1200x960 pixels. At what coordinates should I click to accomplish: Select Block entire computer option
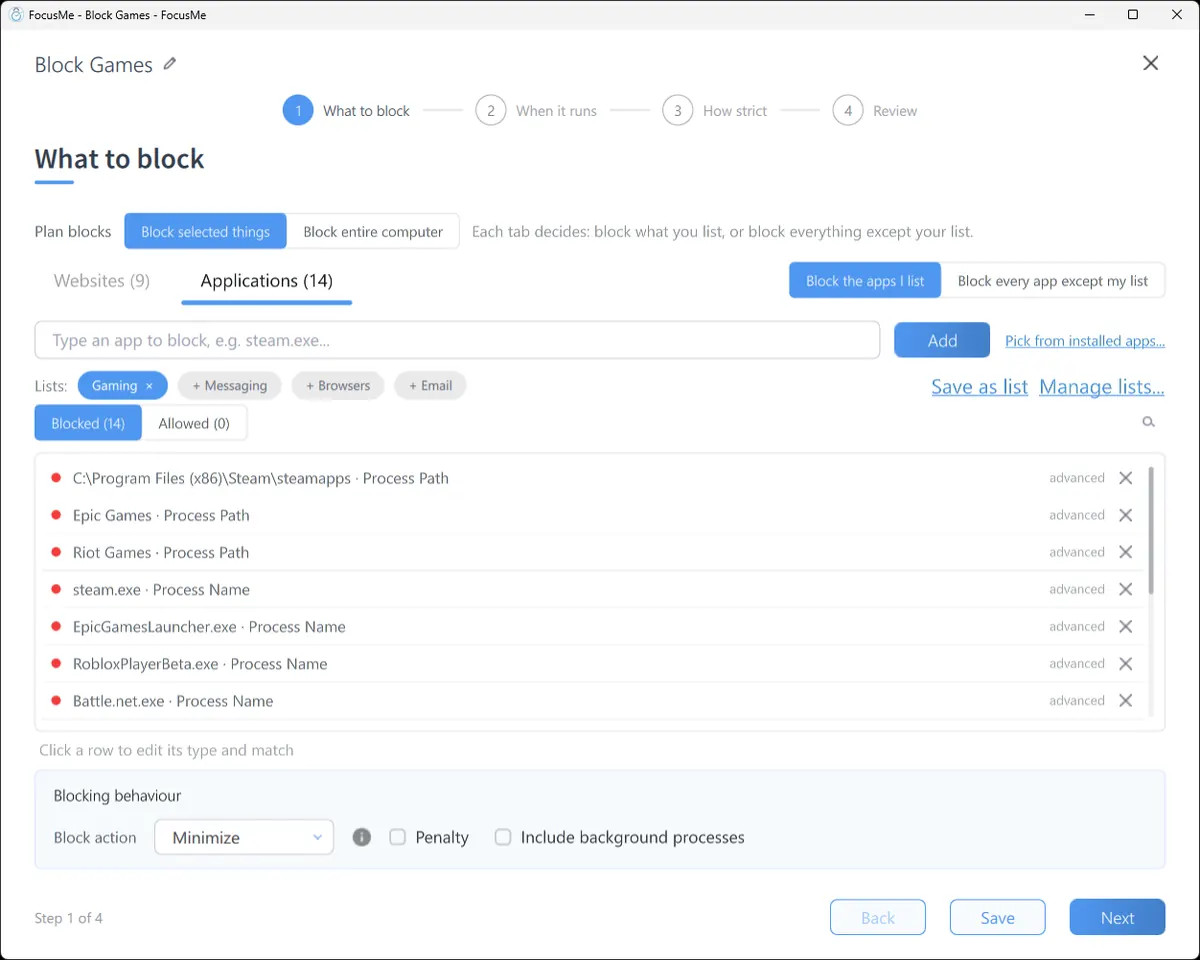click(x=373, y=231)
